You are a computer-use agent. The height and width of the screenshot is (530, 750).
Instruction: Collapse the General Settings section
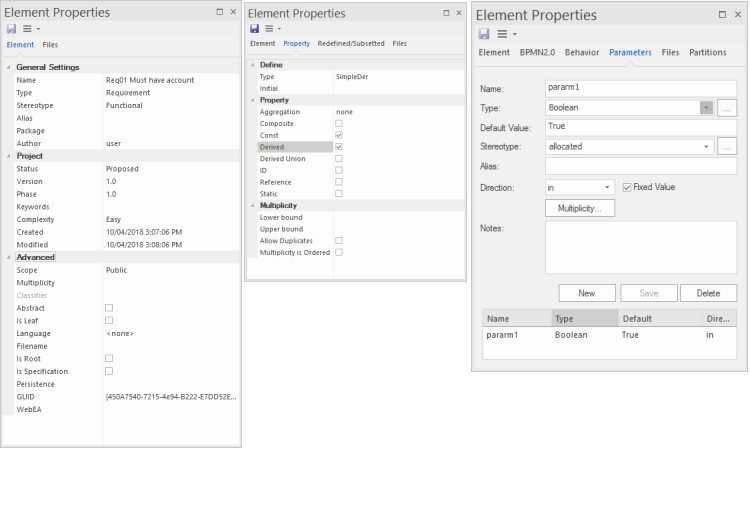[9, 67]
